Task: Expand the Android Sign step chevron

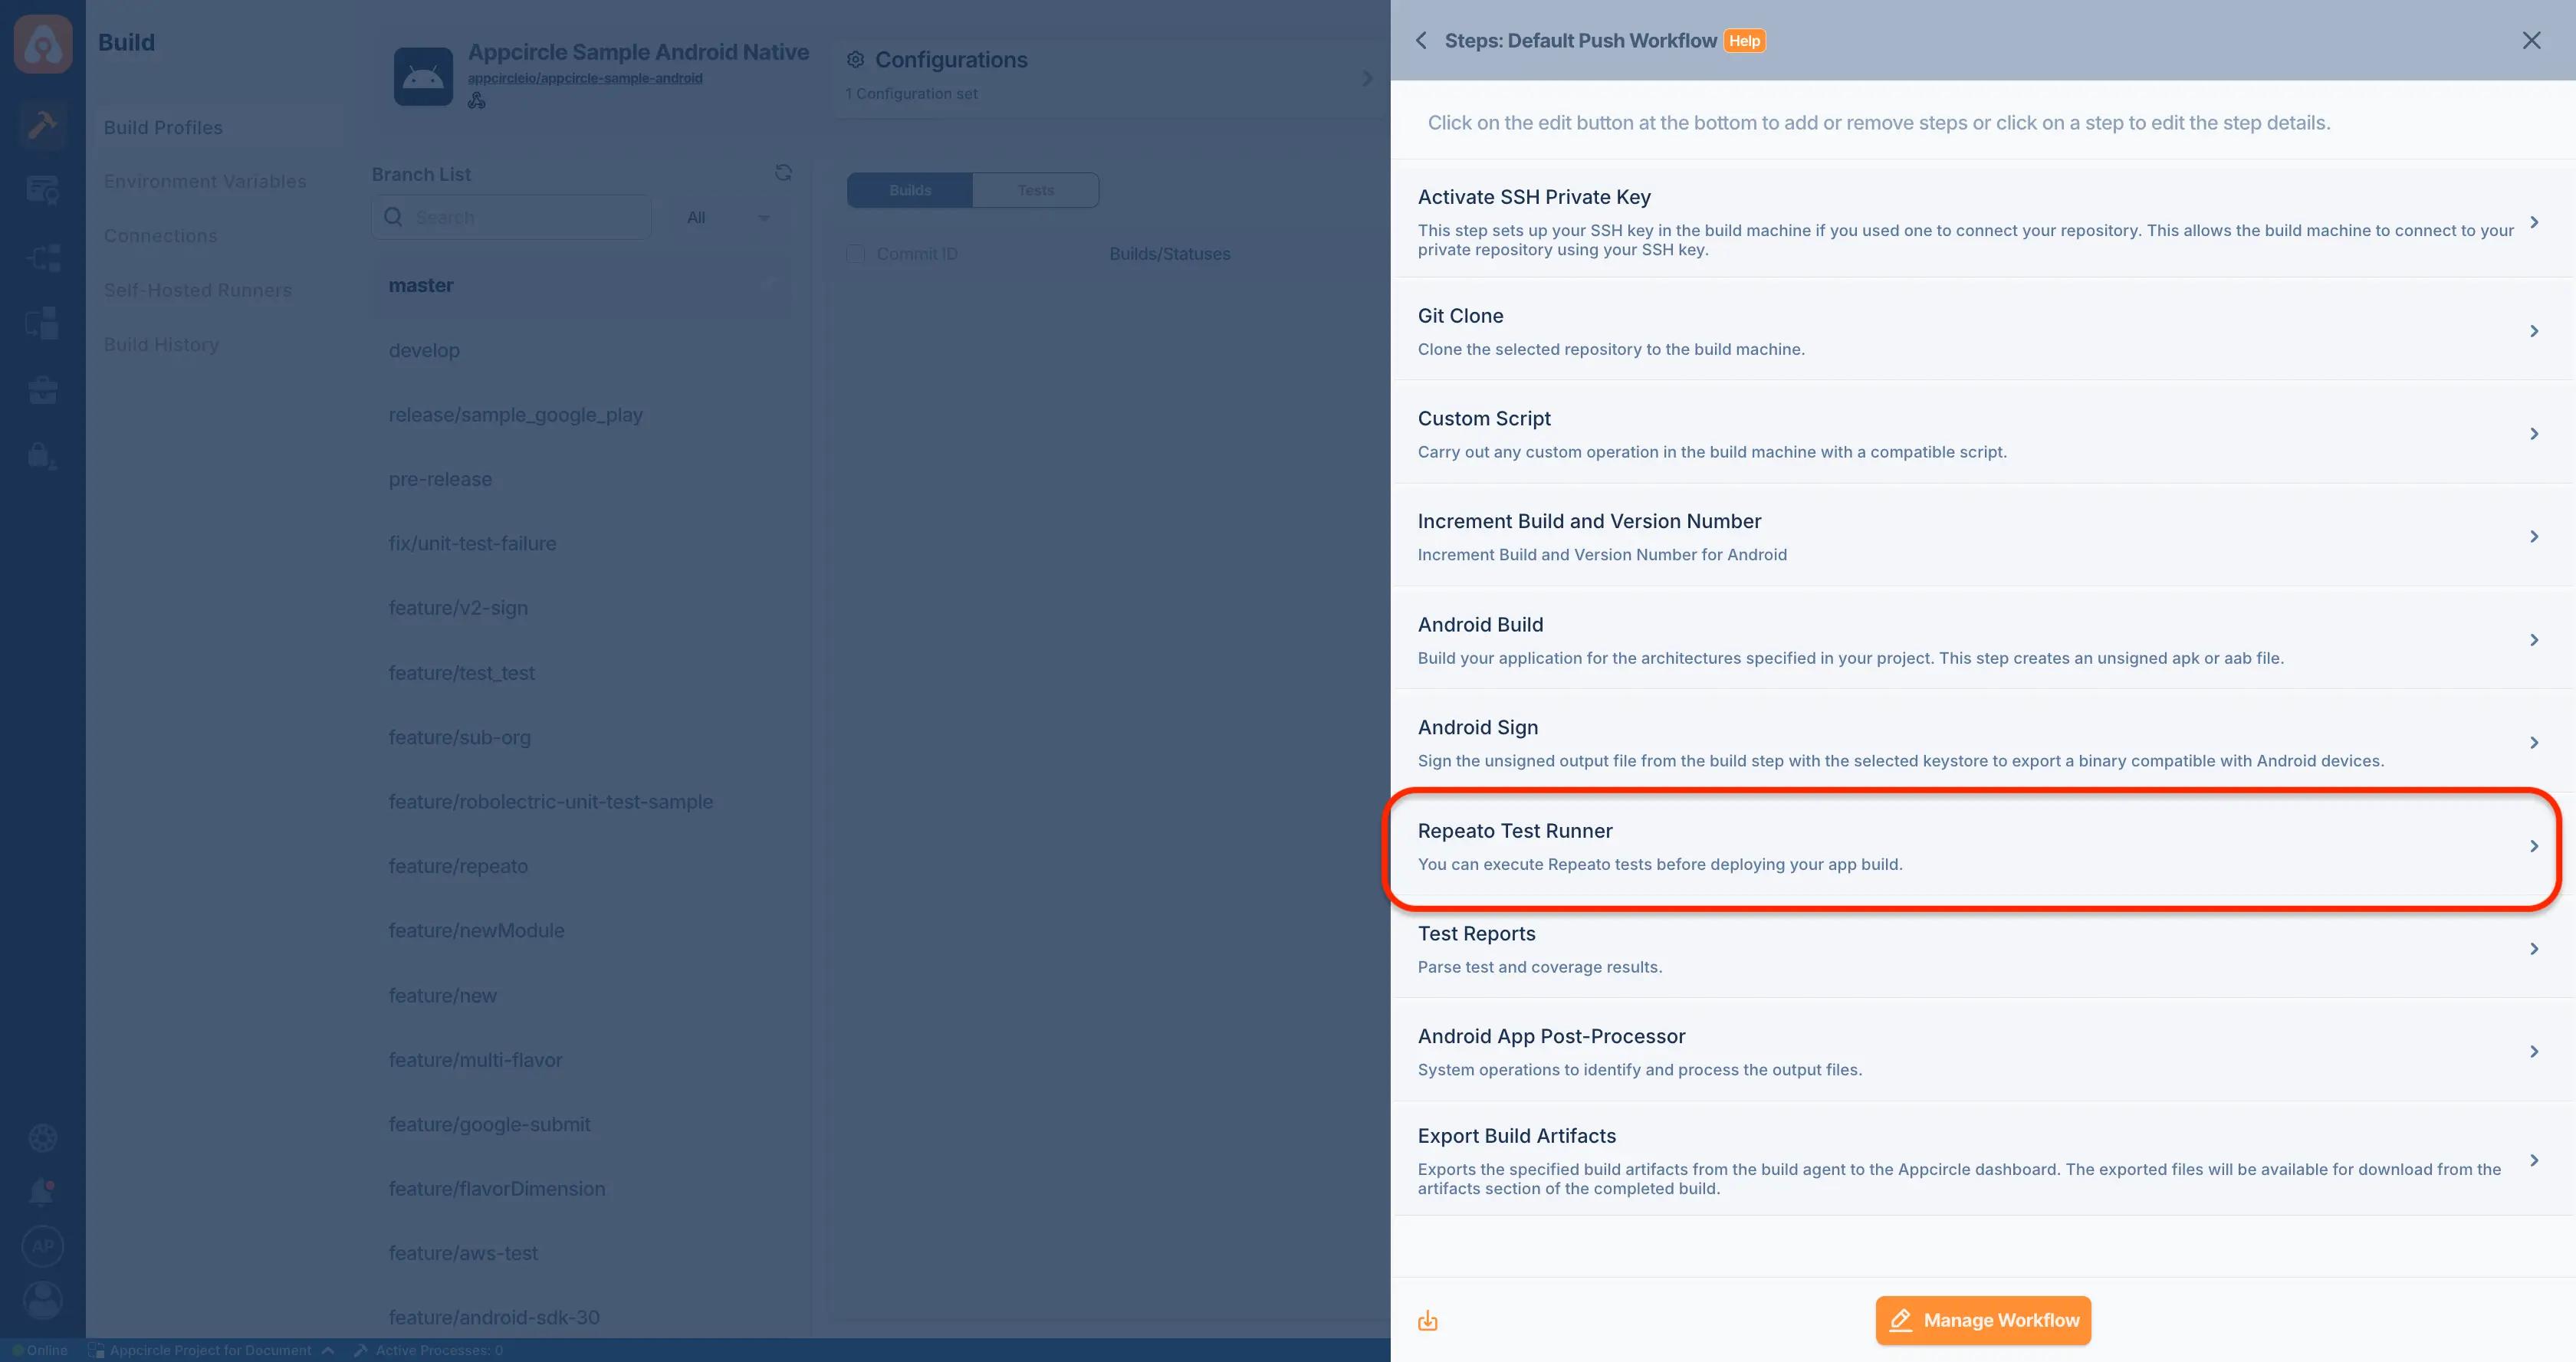Action: pos(2534,743)
